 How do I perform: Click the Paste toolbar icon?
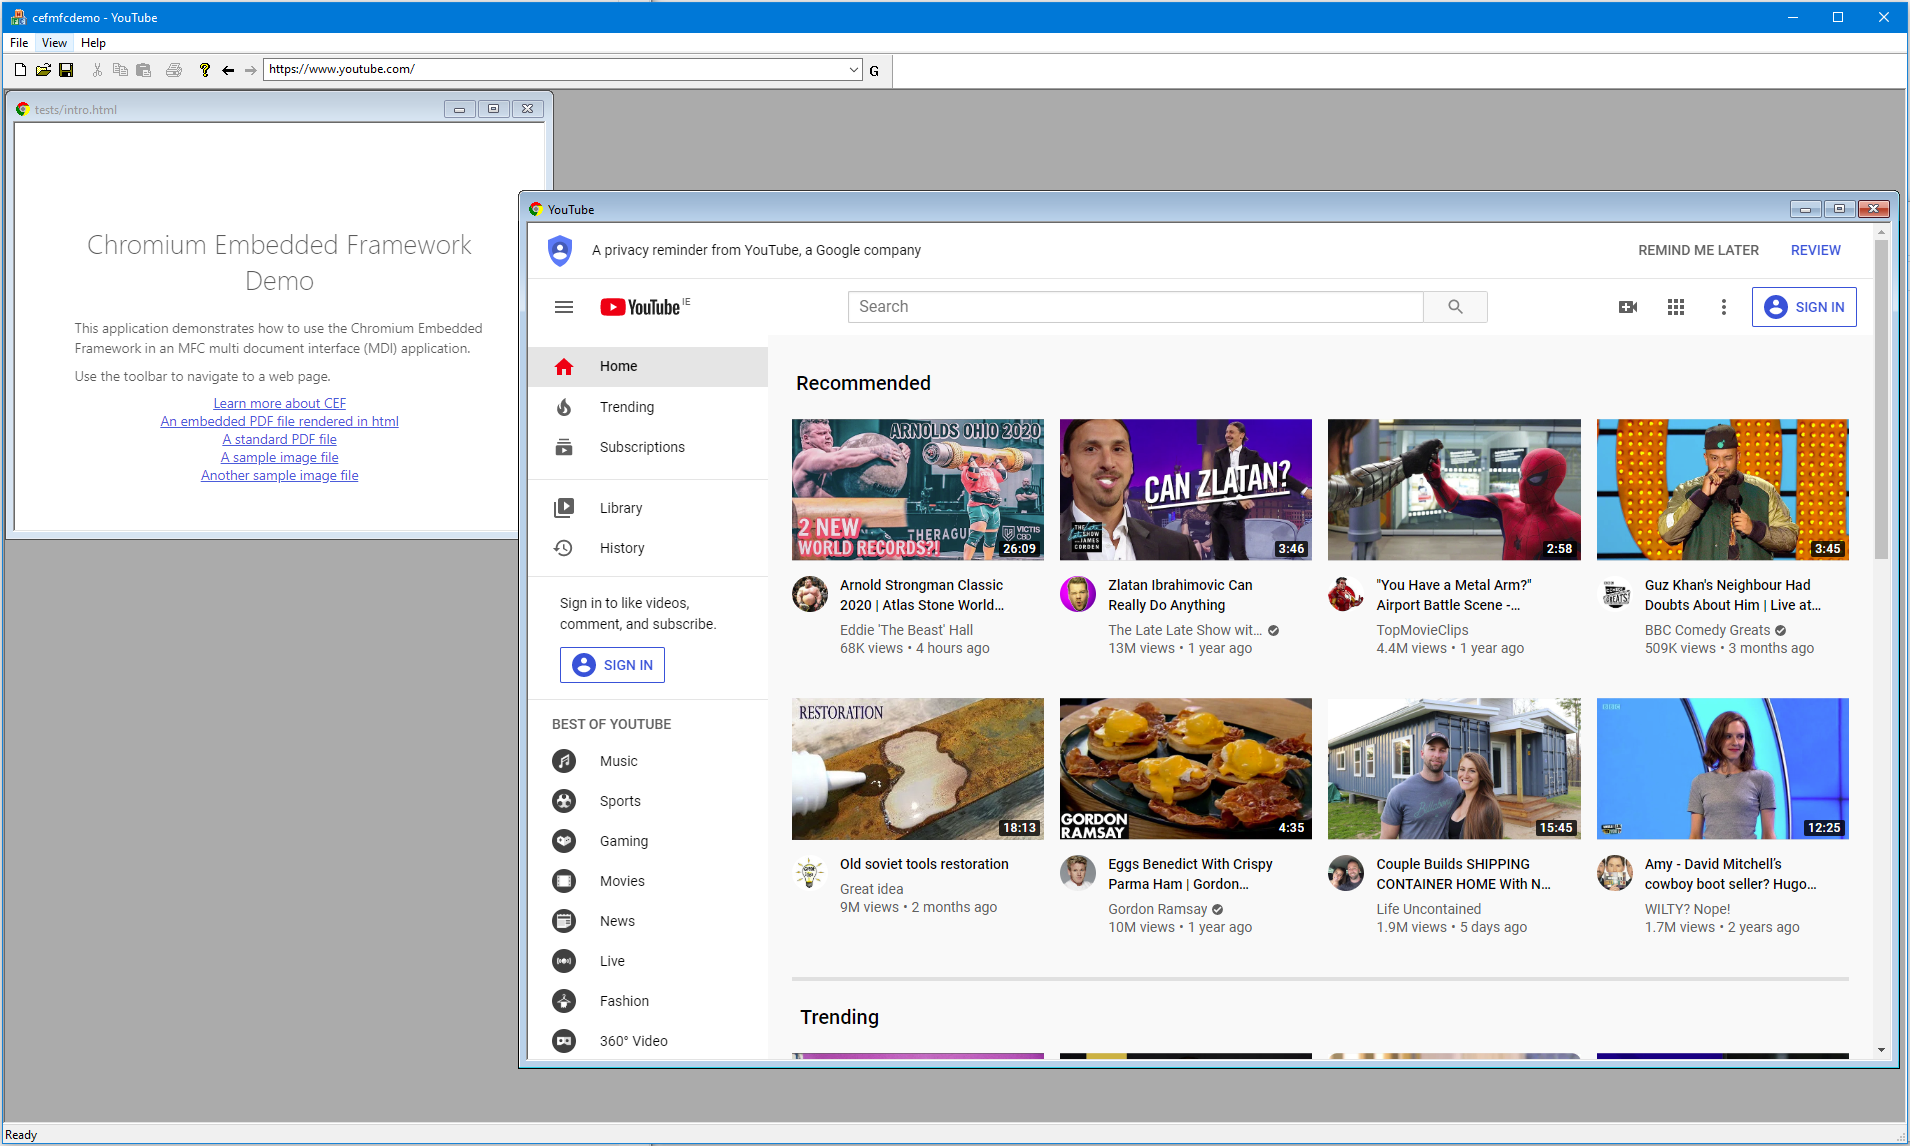[x=143, y=70]
